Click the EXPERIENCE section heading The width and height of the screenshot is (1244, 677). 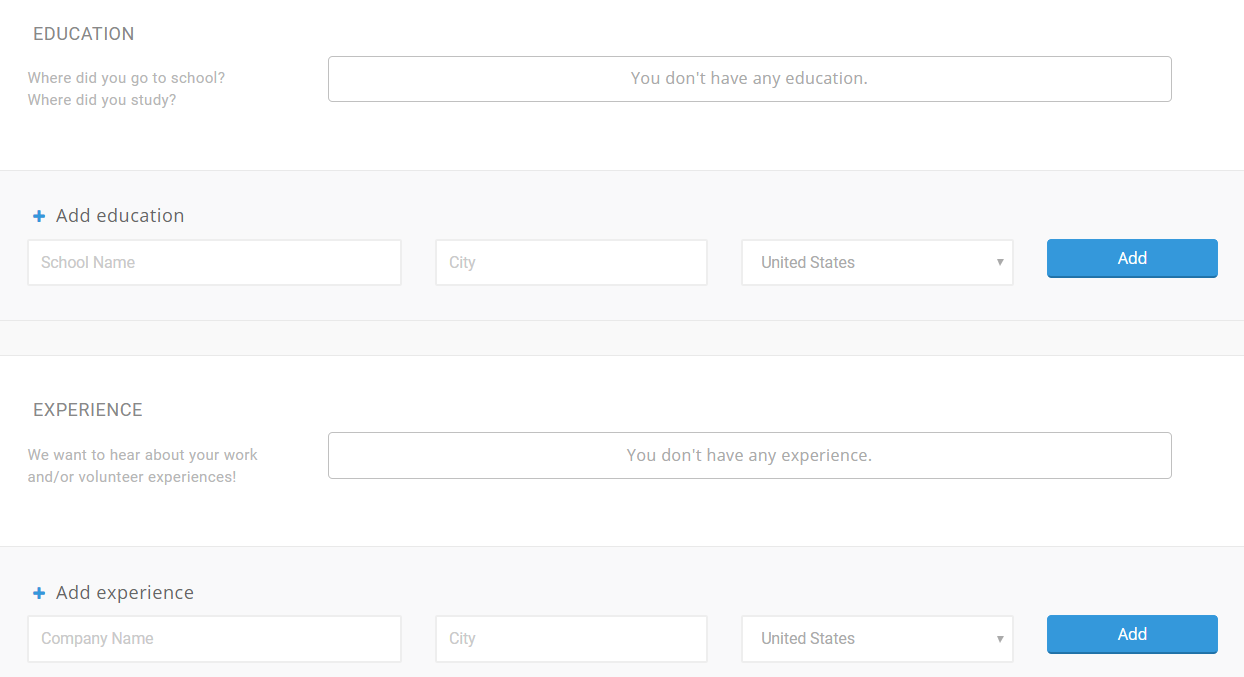88,410
